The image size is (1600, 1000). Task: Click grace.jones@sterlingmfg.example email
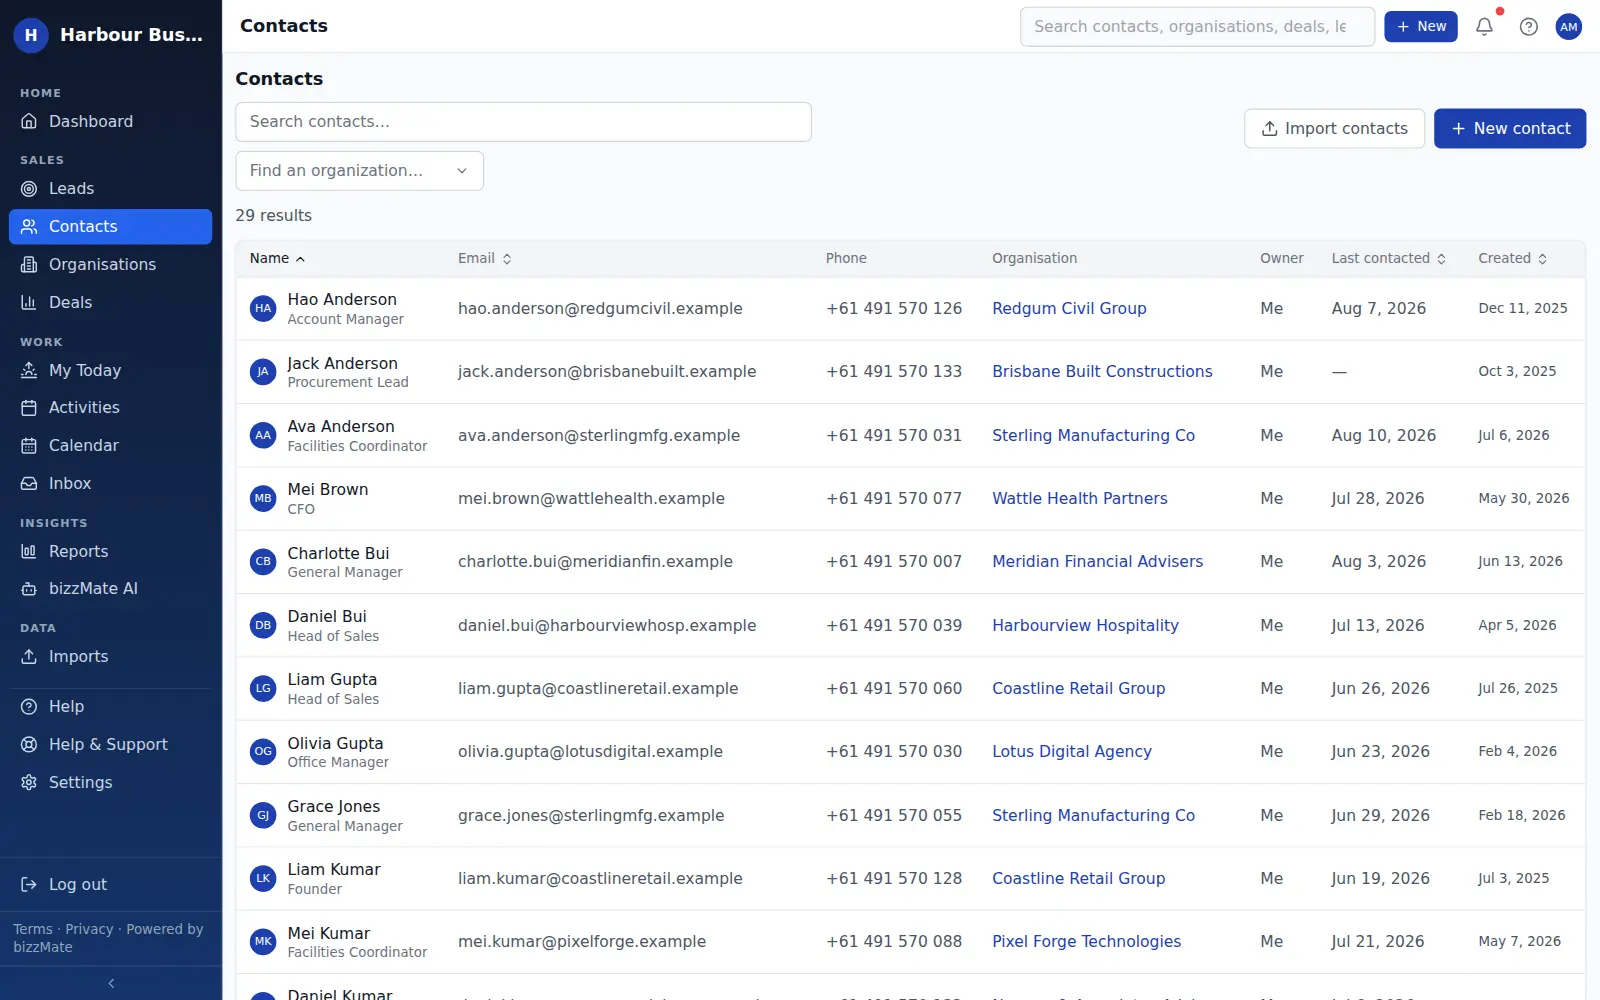click(x=591, y=815)
